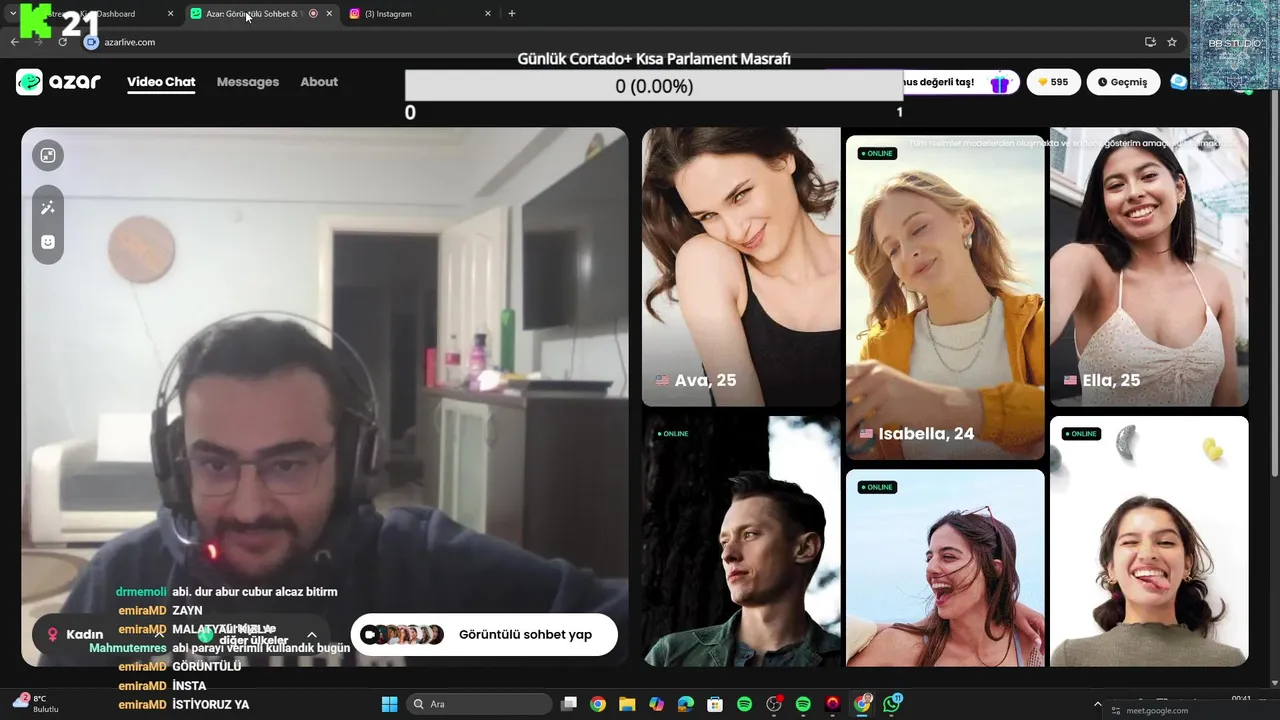The image size is (1280, 720).
Task: Open WhatsApp from the taskbar
Action: pyautogui.click(x=892, y=704)
